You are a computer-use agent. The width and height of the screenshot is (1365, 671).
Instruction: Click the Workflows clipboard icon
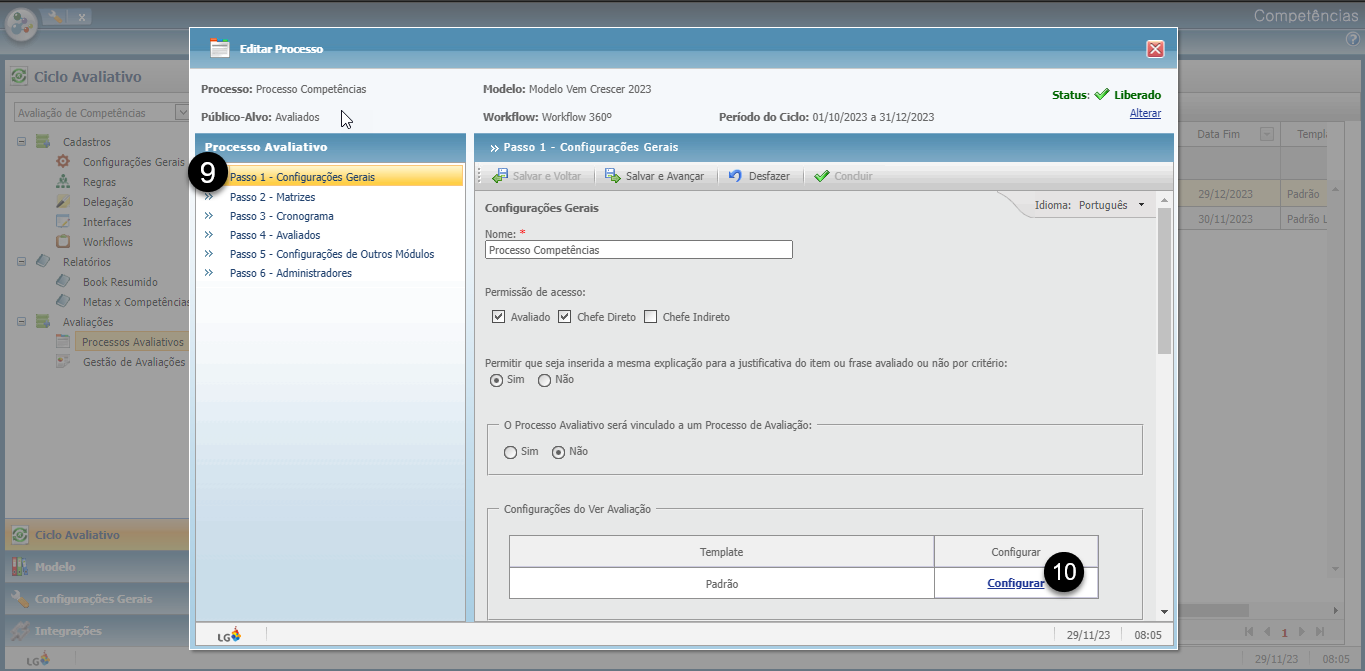tap(63, 242)
